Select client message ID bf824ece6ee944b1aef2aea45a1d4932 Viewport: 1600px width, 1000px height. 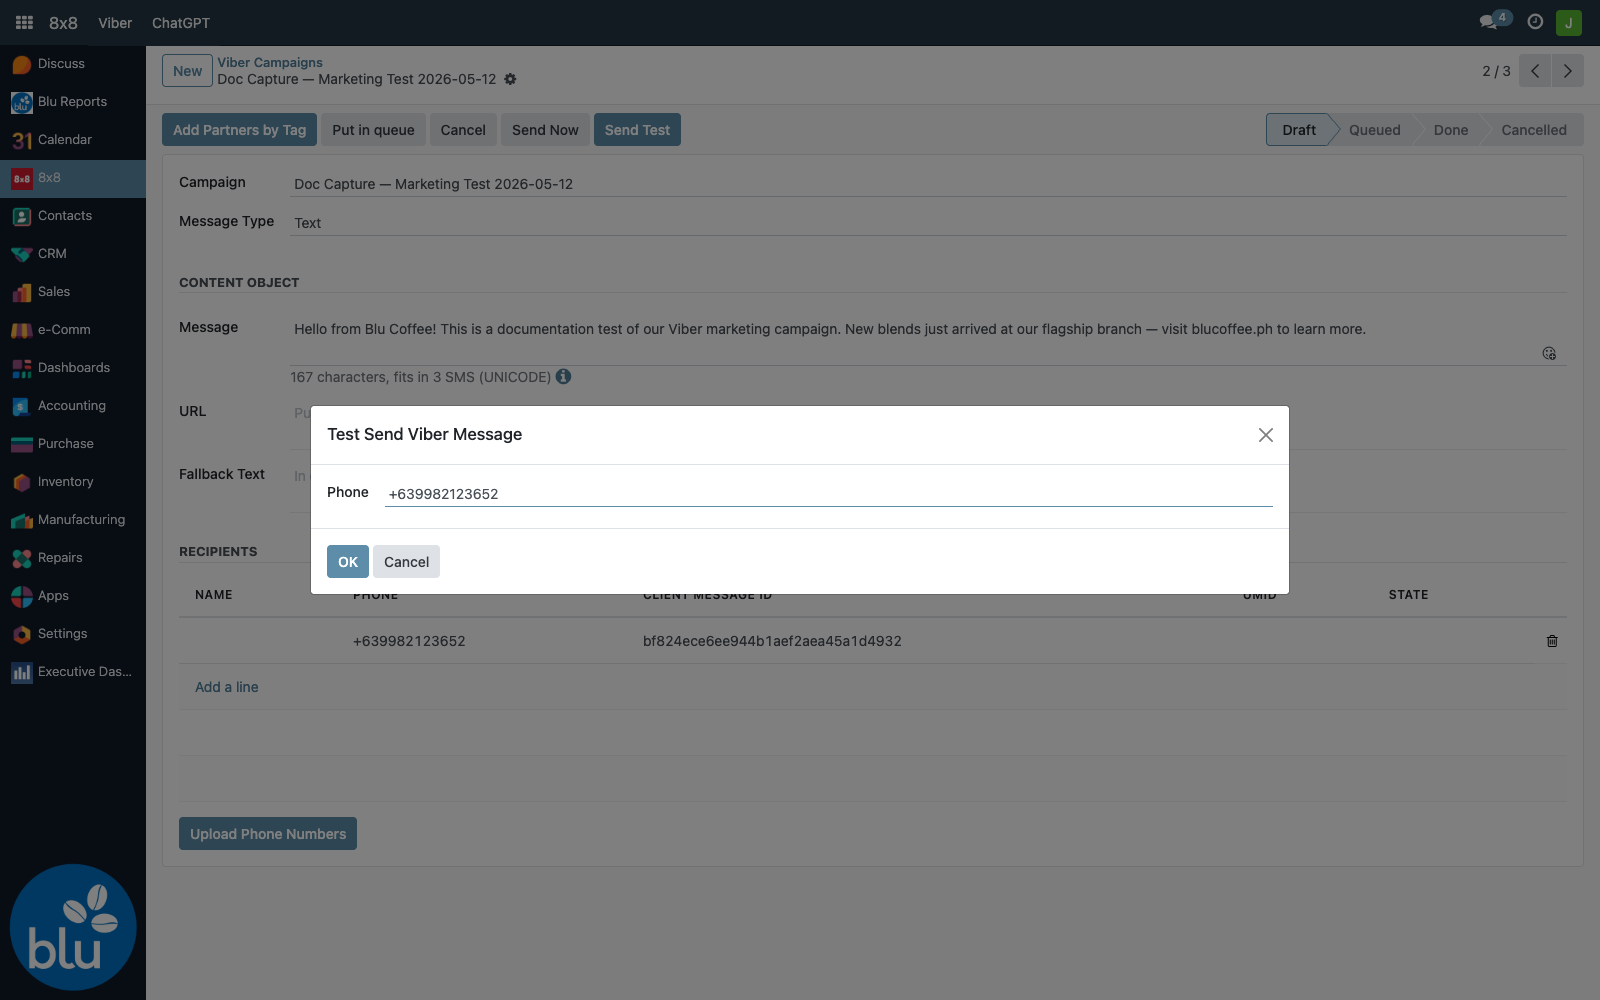click(x=772, y=641)
